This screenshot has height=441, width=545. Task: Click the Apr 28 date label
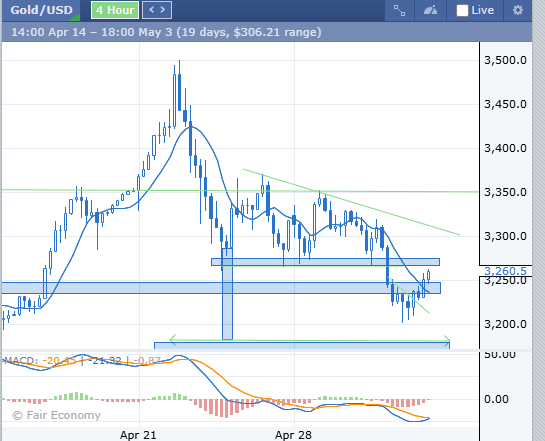[x=293, y=435]
